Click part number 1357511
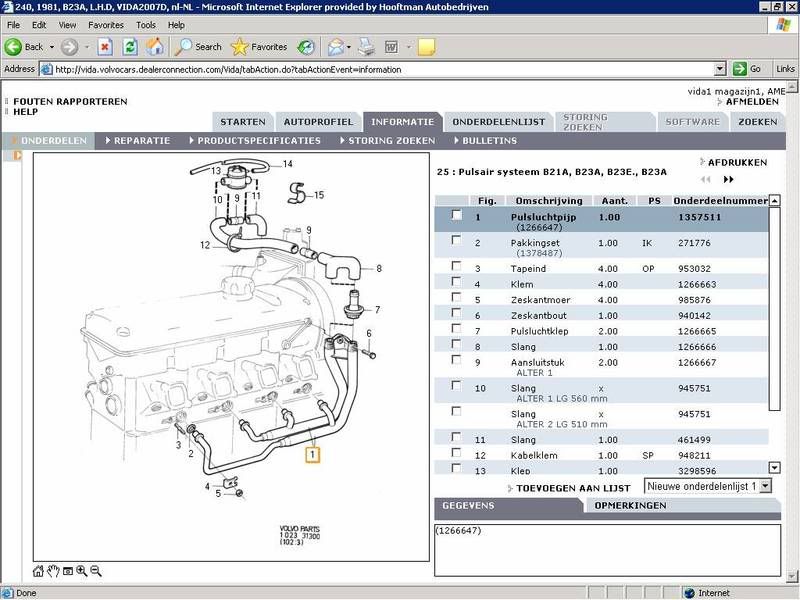Image resolution: width=800 pixels, height=600 pixels. [x=699, y=217]
